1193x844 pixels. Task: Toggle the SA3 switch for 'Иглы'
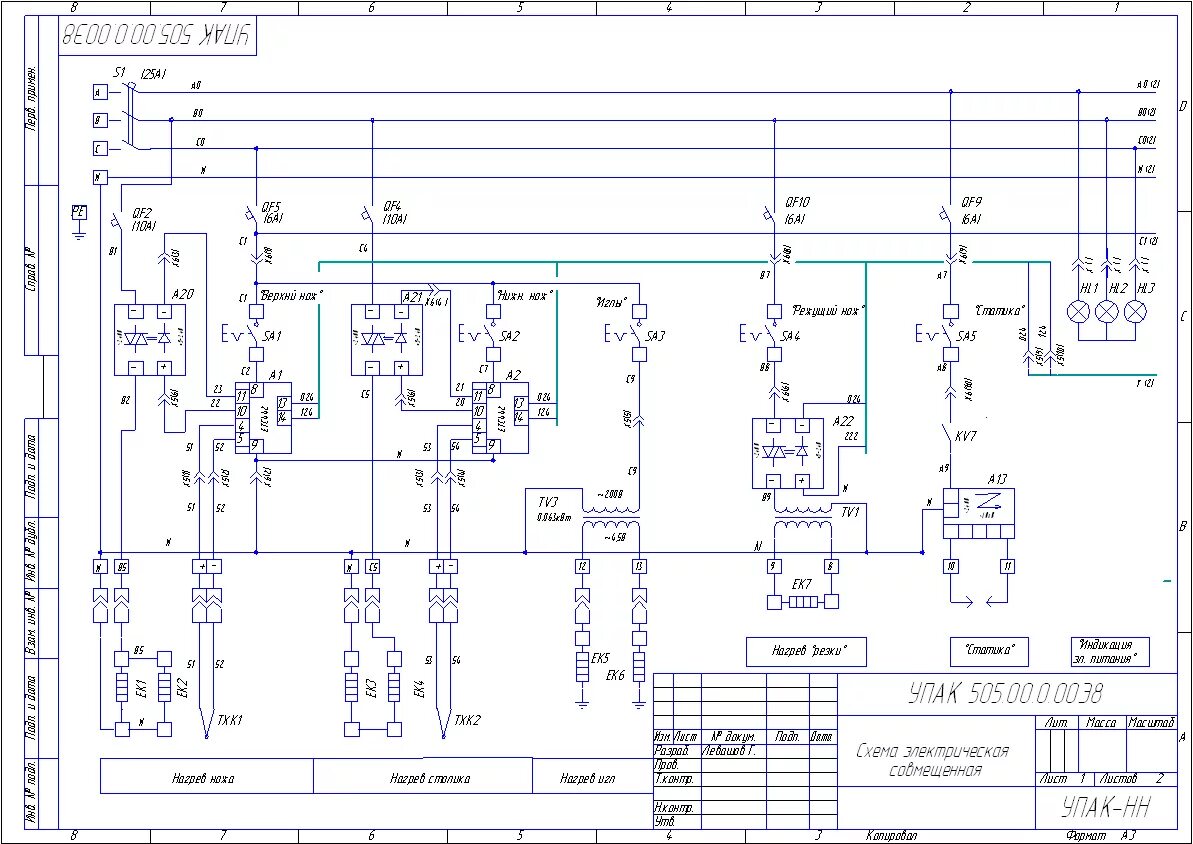pos(639,334)
